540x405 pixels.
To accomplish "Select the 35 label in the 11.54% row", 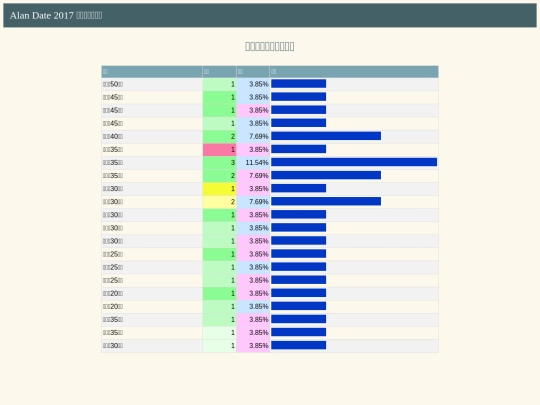I will point(113,163).
